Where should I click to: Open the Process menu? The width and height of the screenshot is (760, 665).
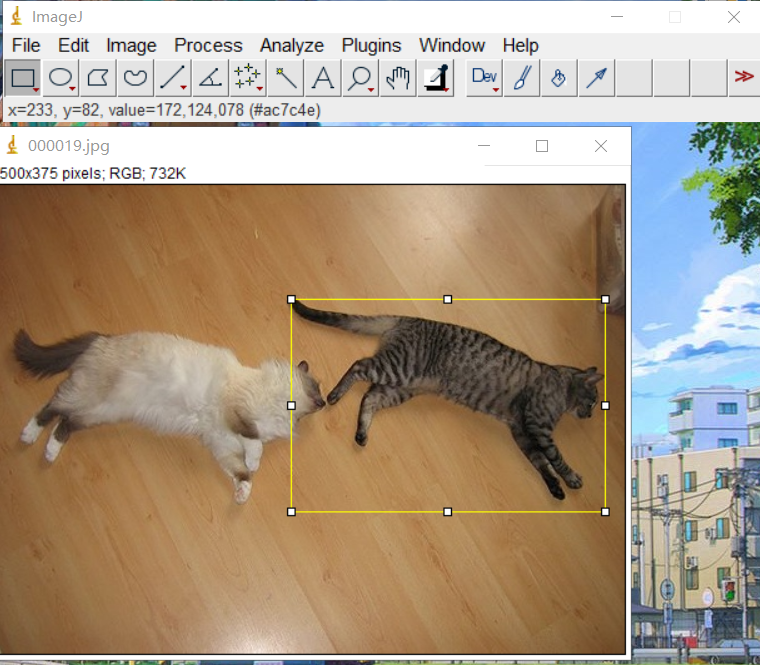pyautogui.click(x=208, y=46)
